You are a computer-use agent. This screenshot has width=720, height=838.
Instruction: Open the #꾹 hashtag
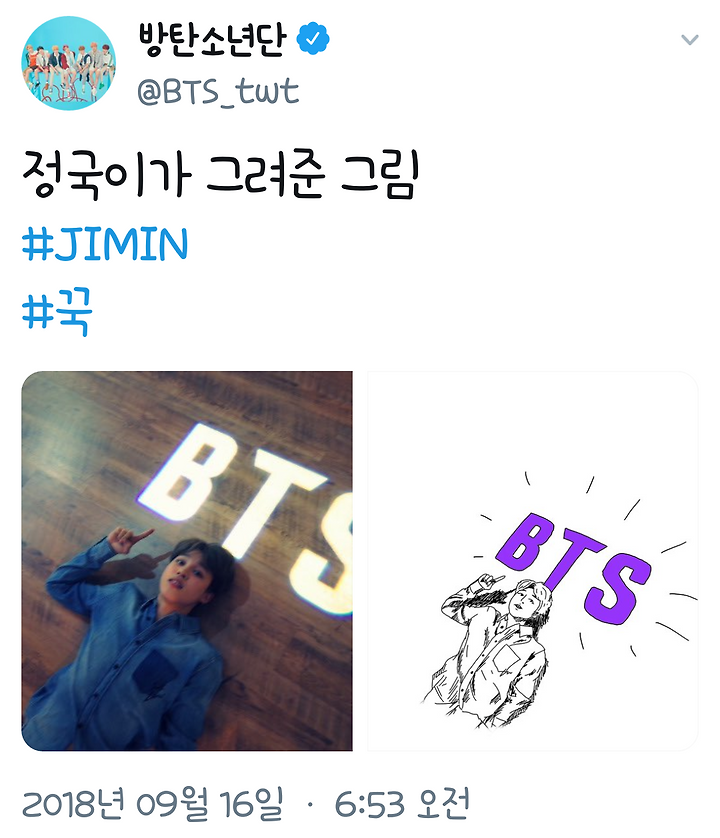click(x=57, y=312)
